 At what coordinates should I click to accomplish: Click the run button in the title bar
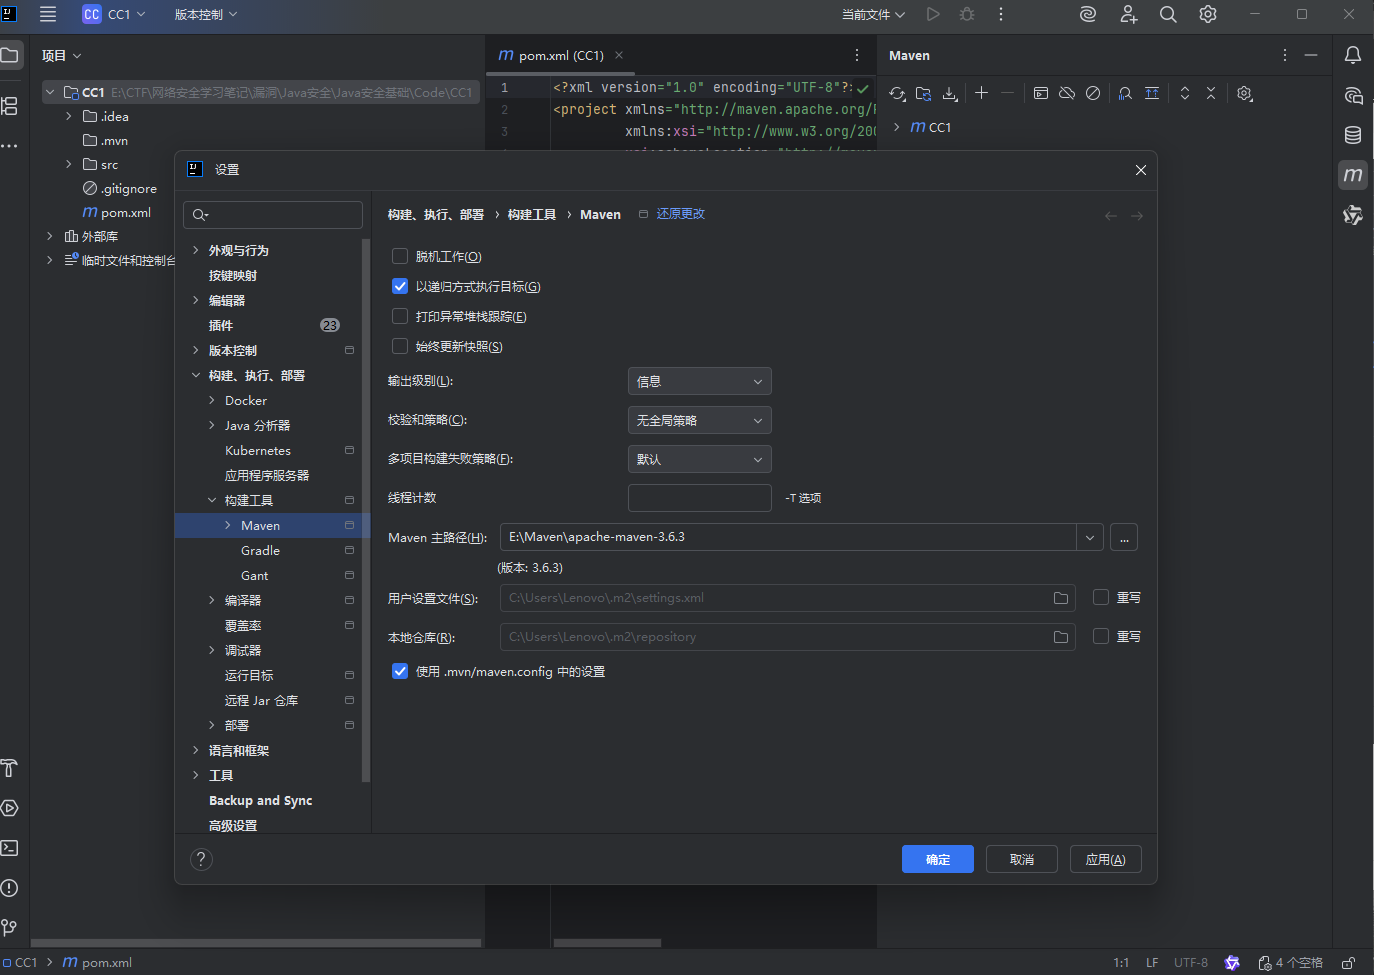pos(933,14)
